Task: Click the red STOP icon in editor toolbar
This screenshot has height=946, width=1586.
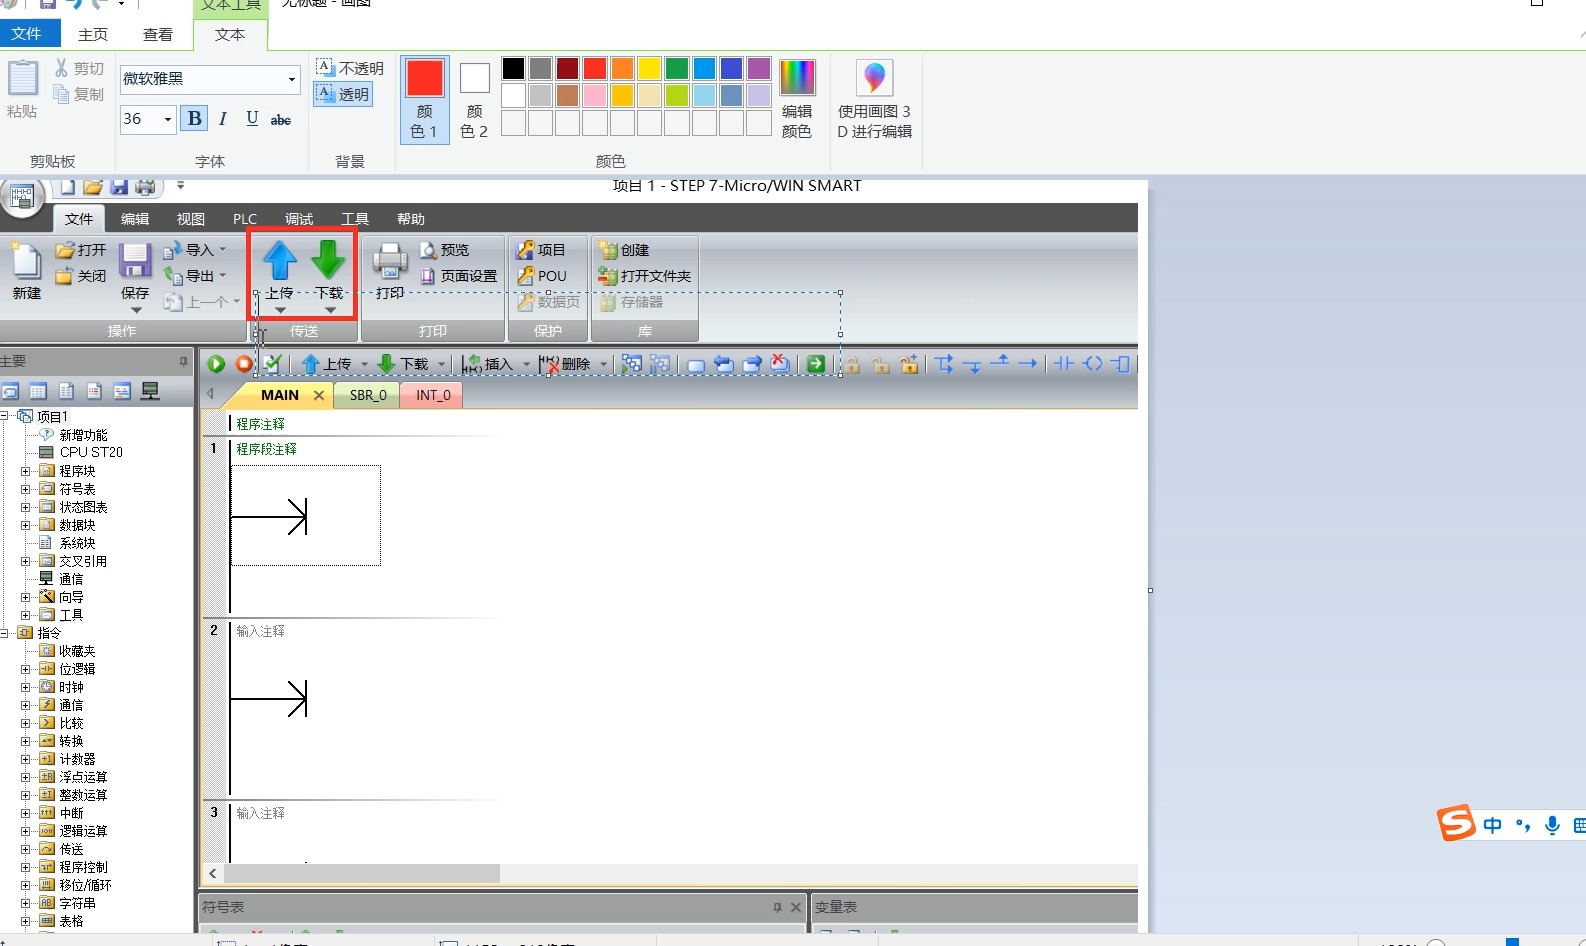Action: tap(244, 364)
